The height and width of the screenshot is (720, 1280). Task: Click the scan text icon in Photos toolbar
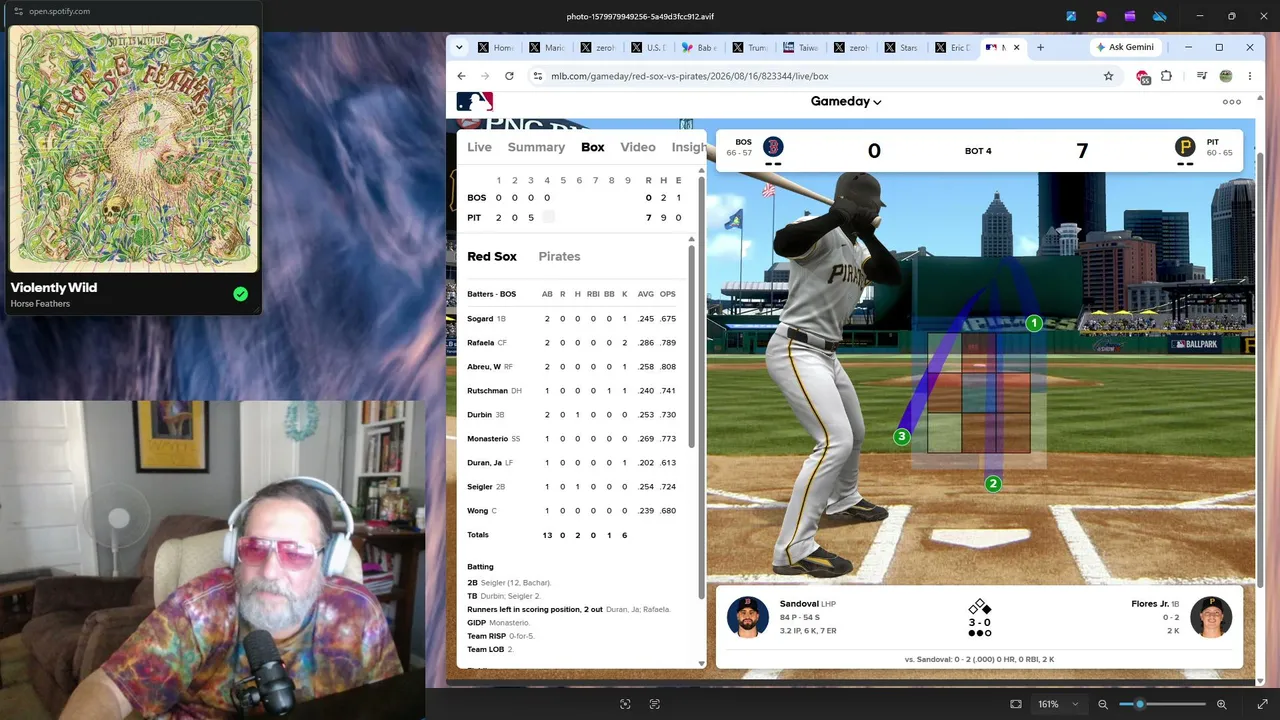click(x=655, y=704)
